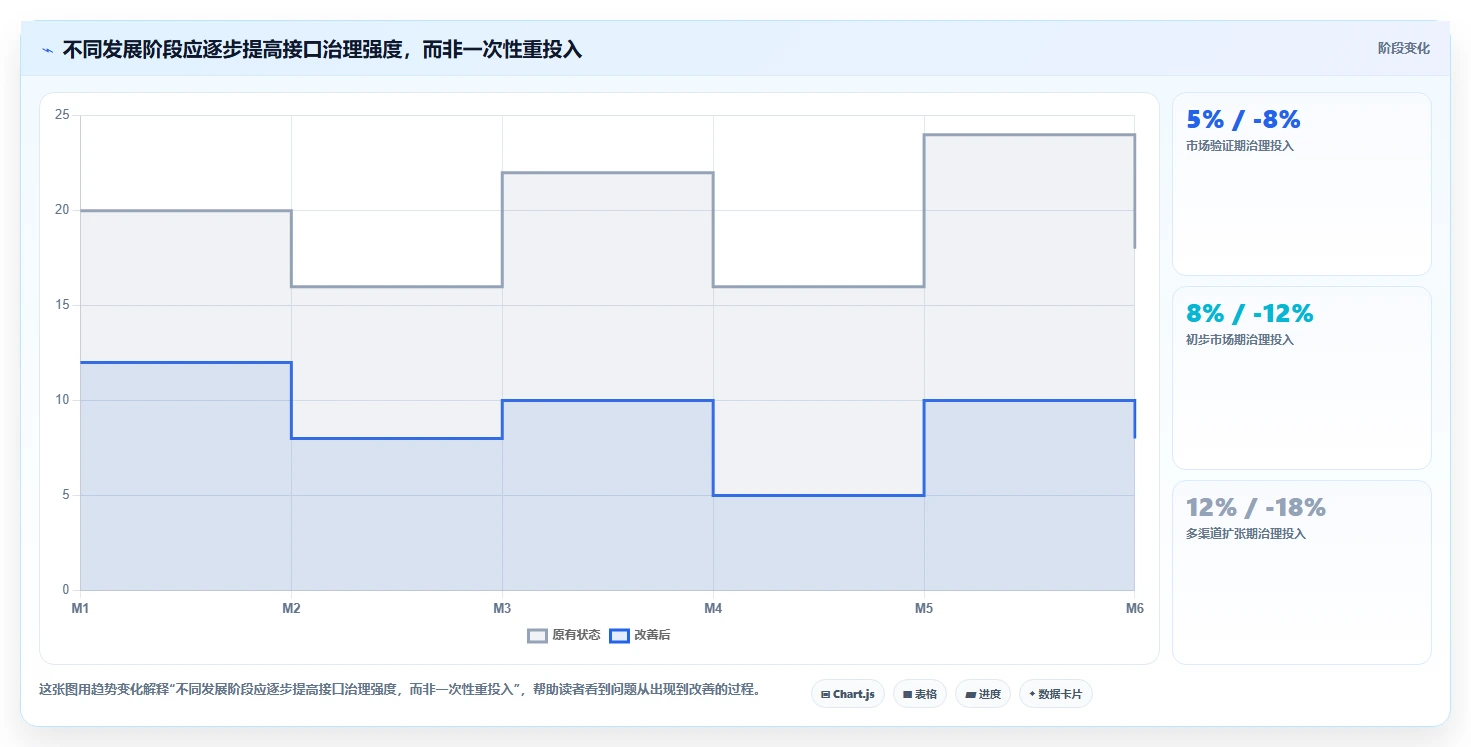Click the blue 改善后 legend swatch
Image resolution: width=1471 pixels, height=747 pixels.
[619, 636]
